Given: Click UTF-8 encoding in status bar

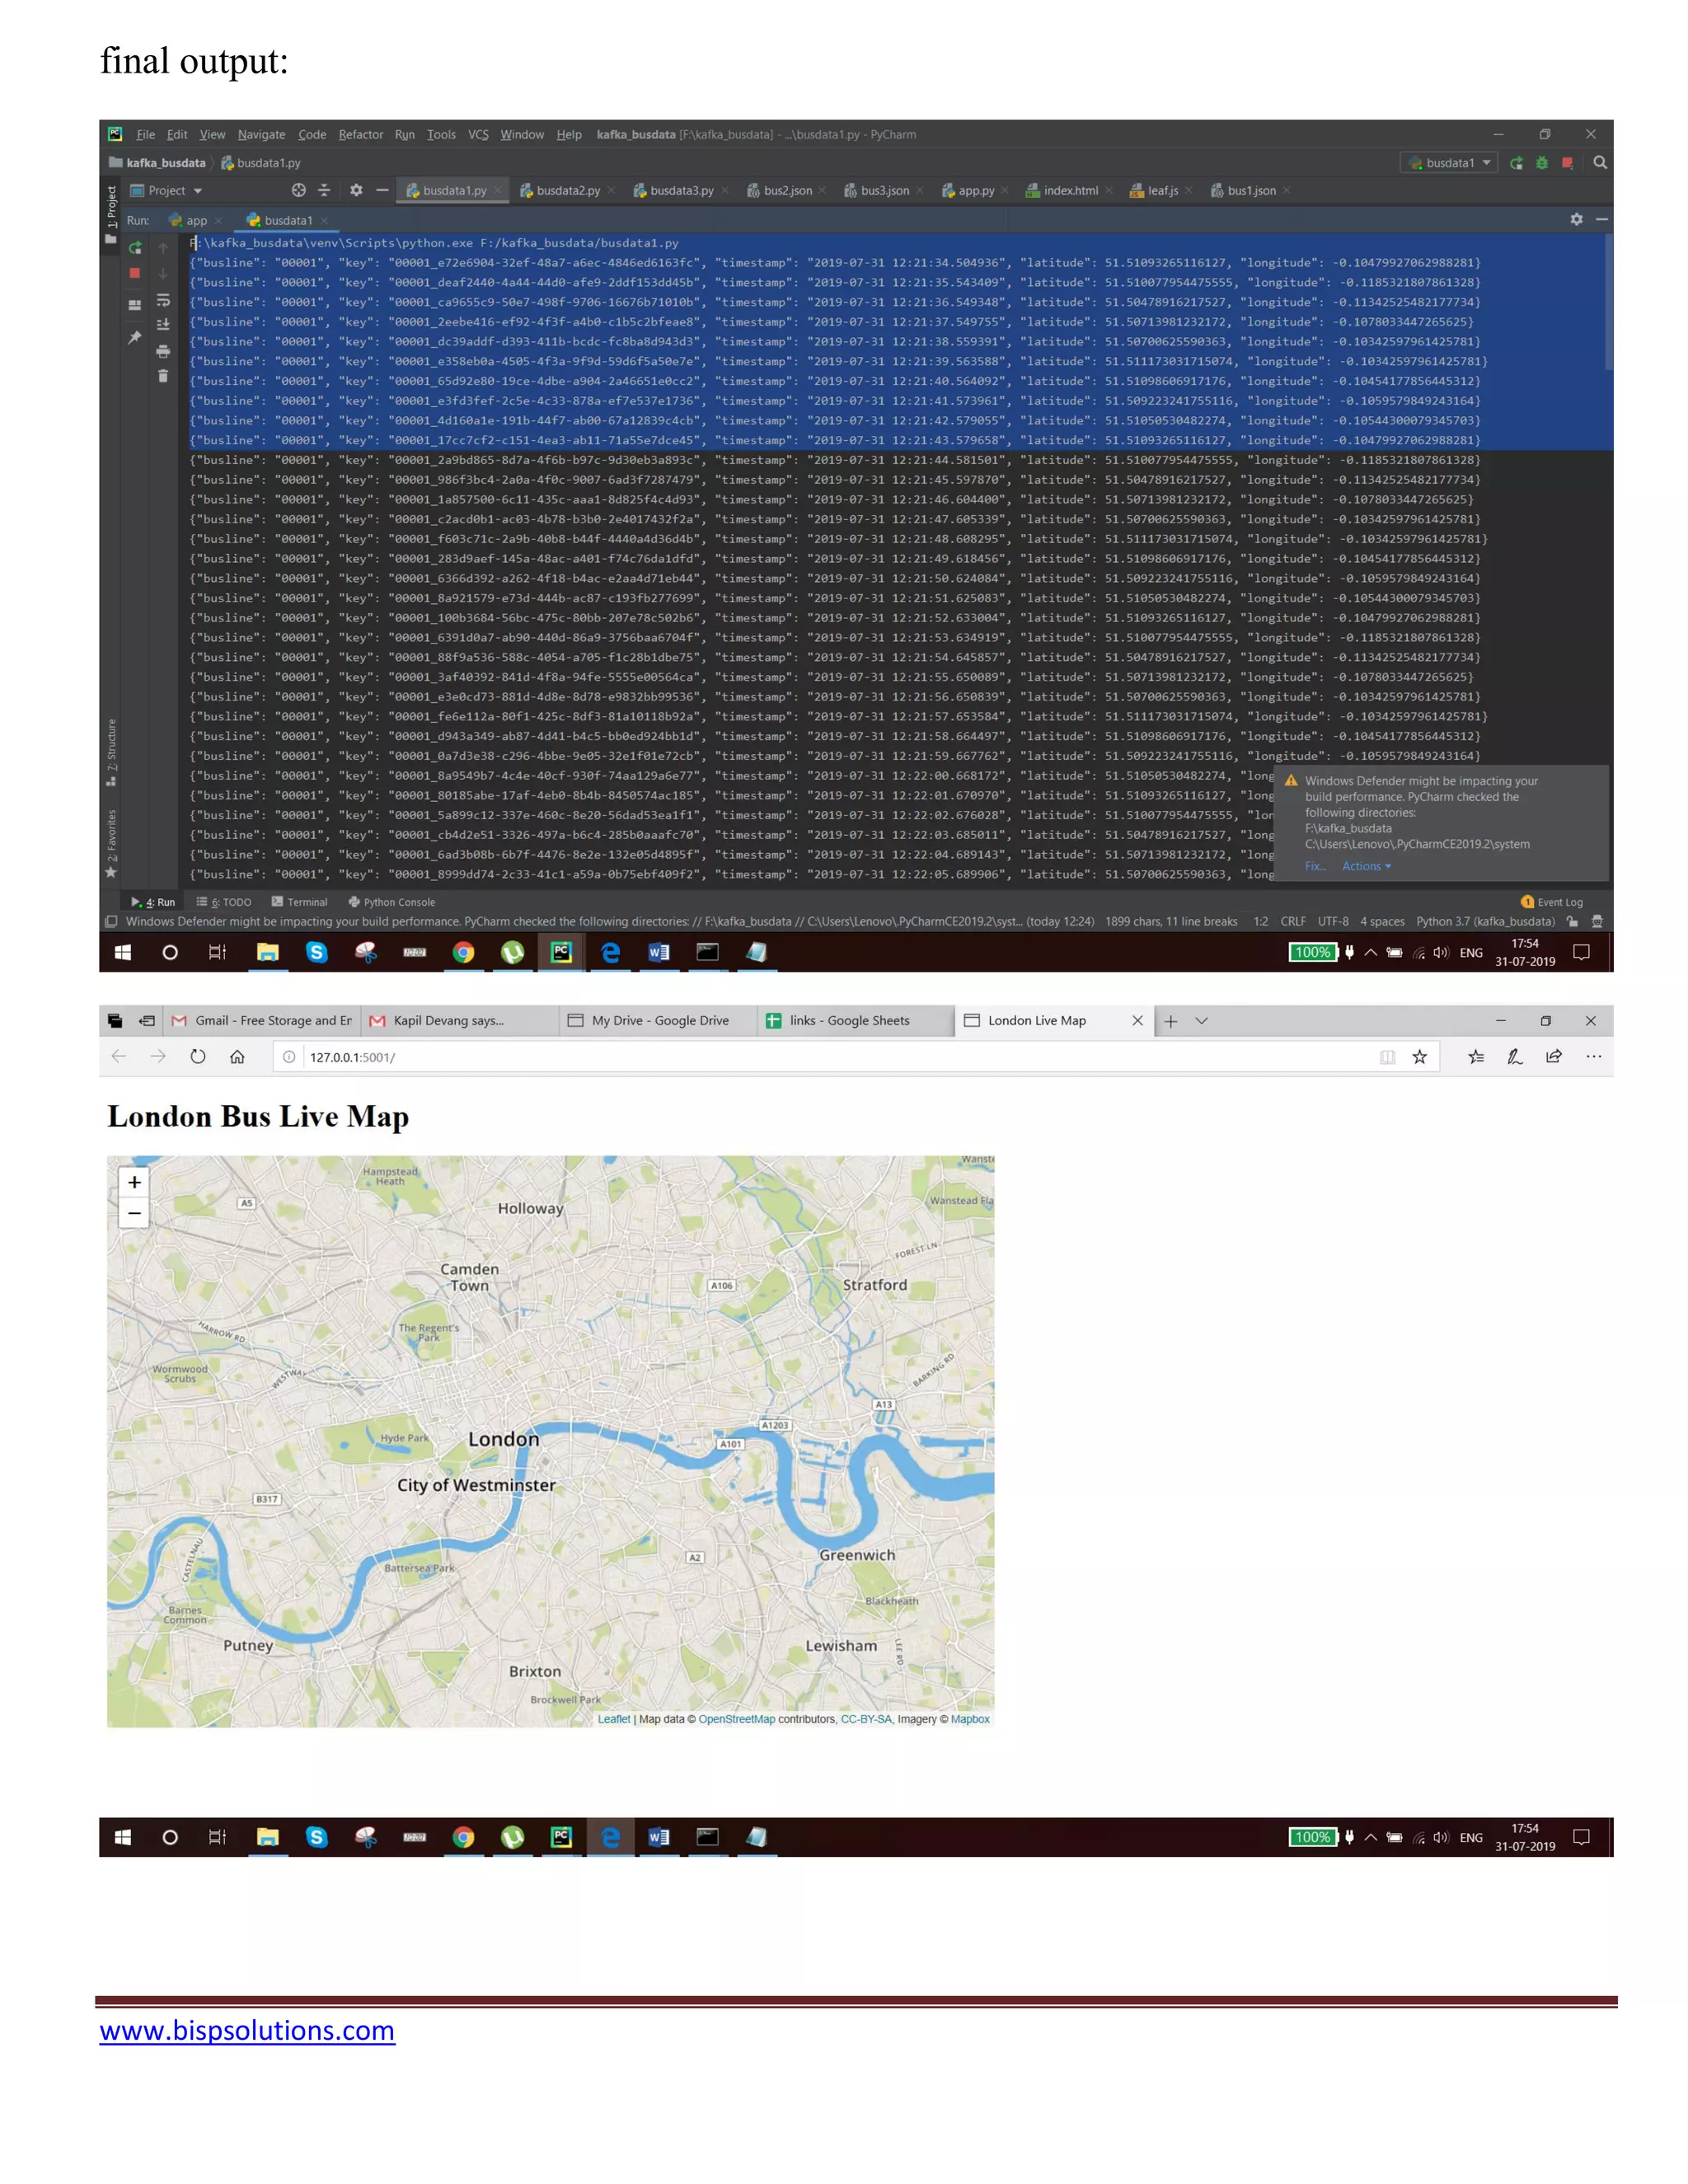Looking at the screenshot, I should (x=1333, y=922).
